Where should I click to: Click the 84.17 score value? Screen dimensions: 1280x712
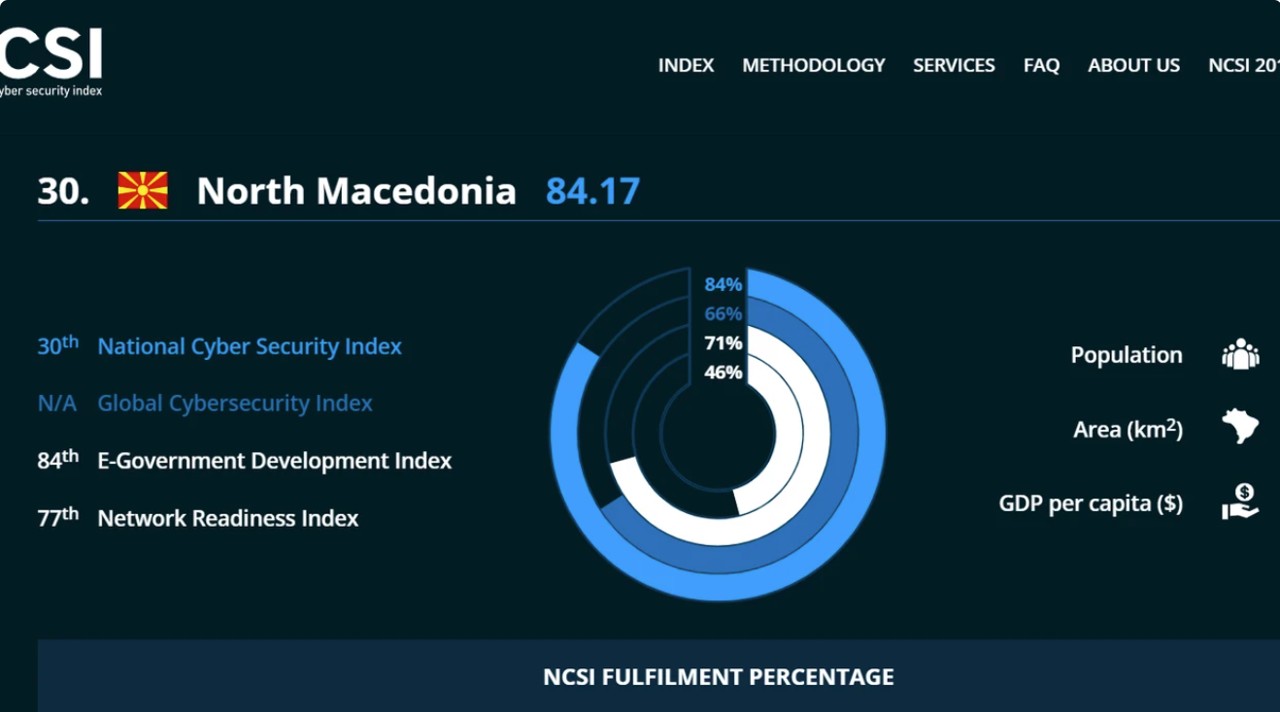593,191
